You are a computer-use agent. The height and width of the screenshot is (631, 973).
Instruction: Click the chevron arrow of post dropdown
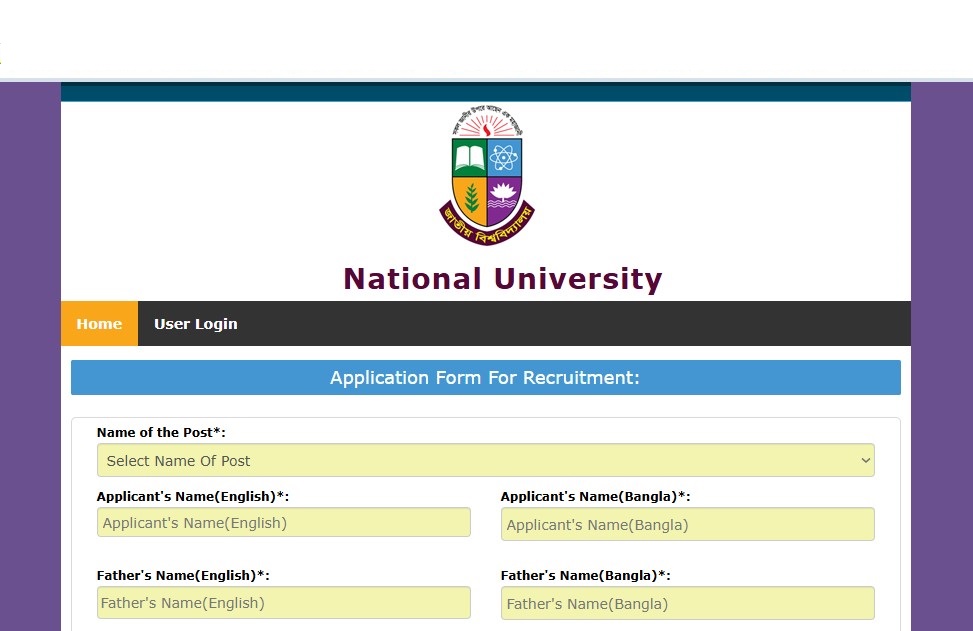click(865, 461)
